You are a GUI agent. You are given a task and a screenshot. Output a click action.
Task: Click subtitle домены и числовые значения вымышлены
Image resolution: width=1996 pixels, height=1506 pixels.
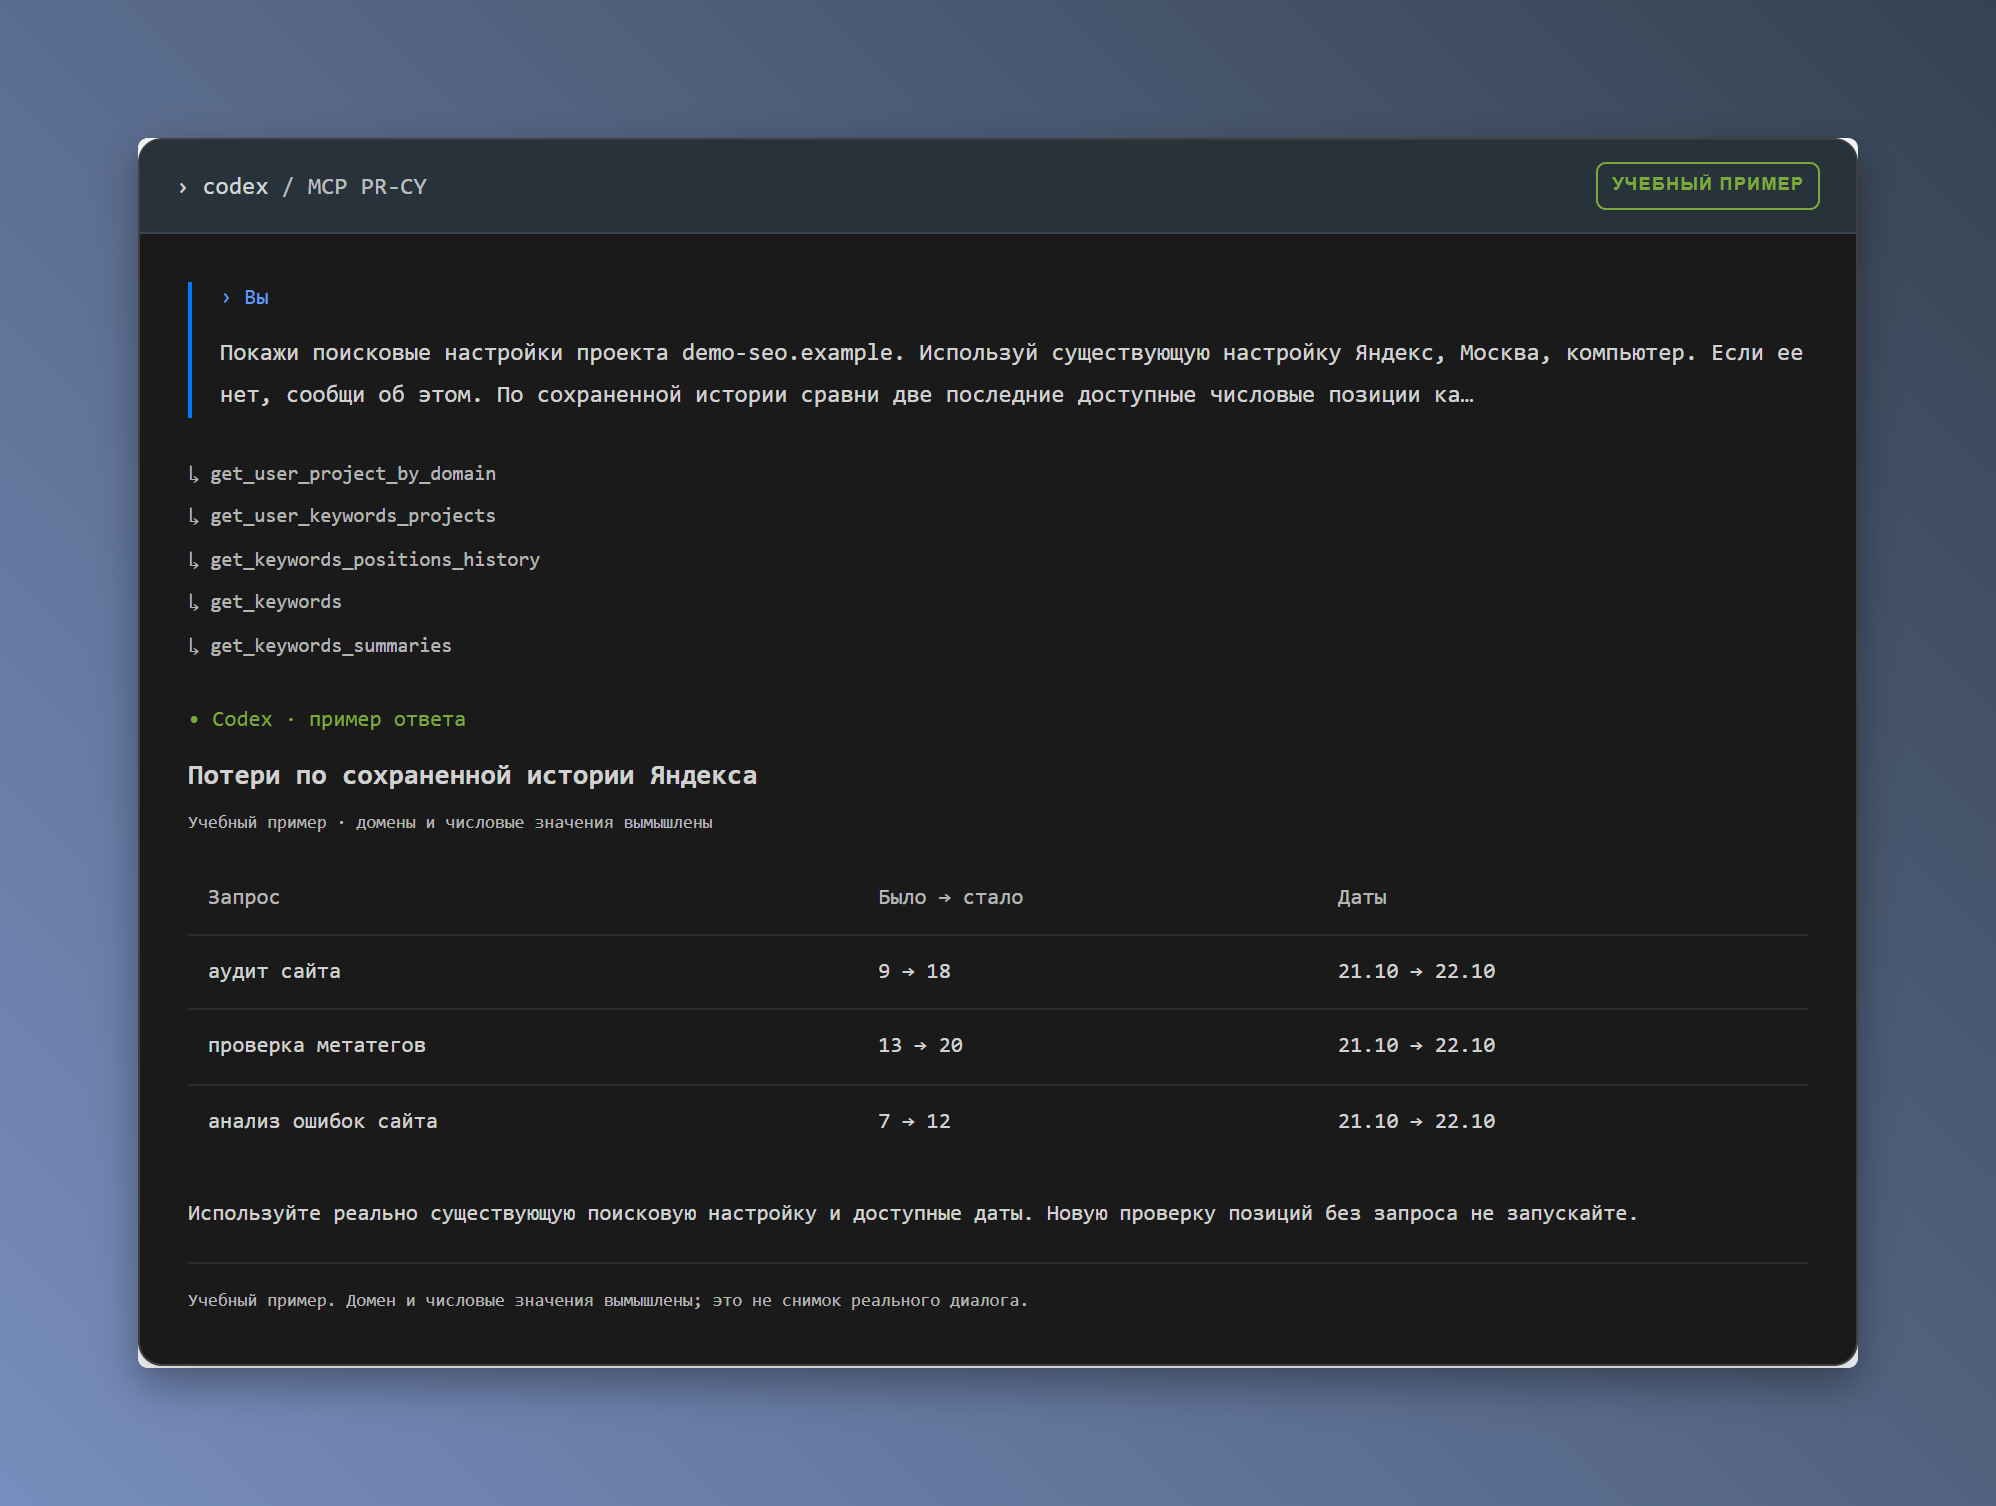[x=534, y=823]
